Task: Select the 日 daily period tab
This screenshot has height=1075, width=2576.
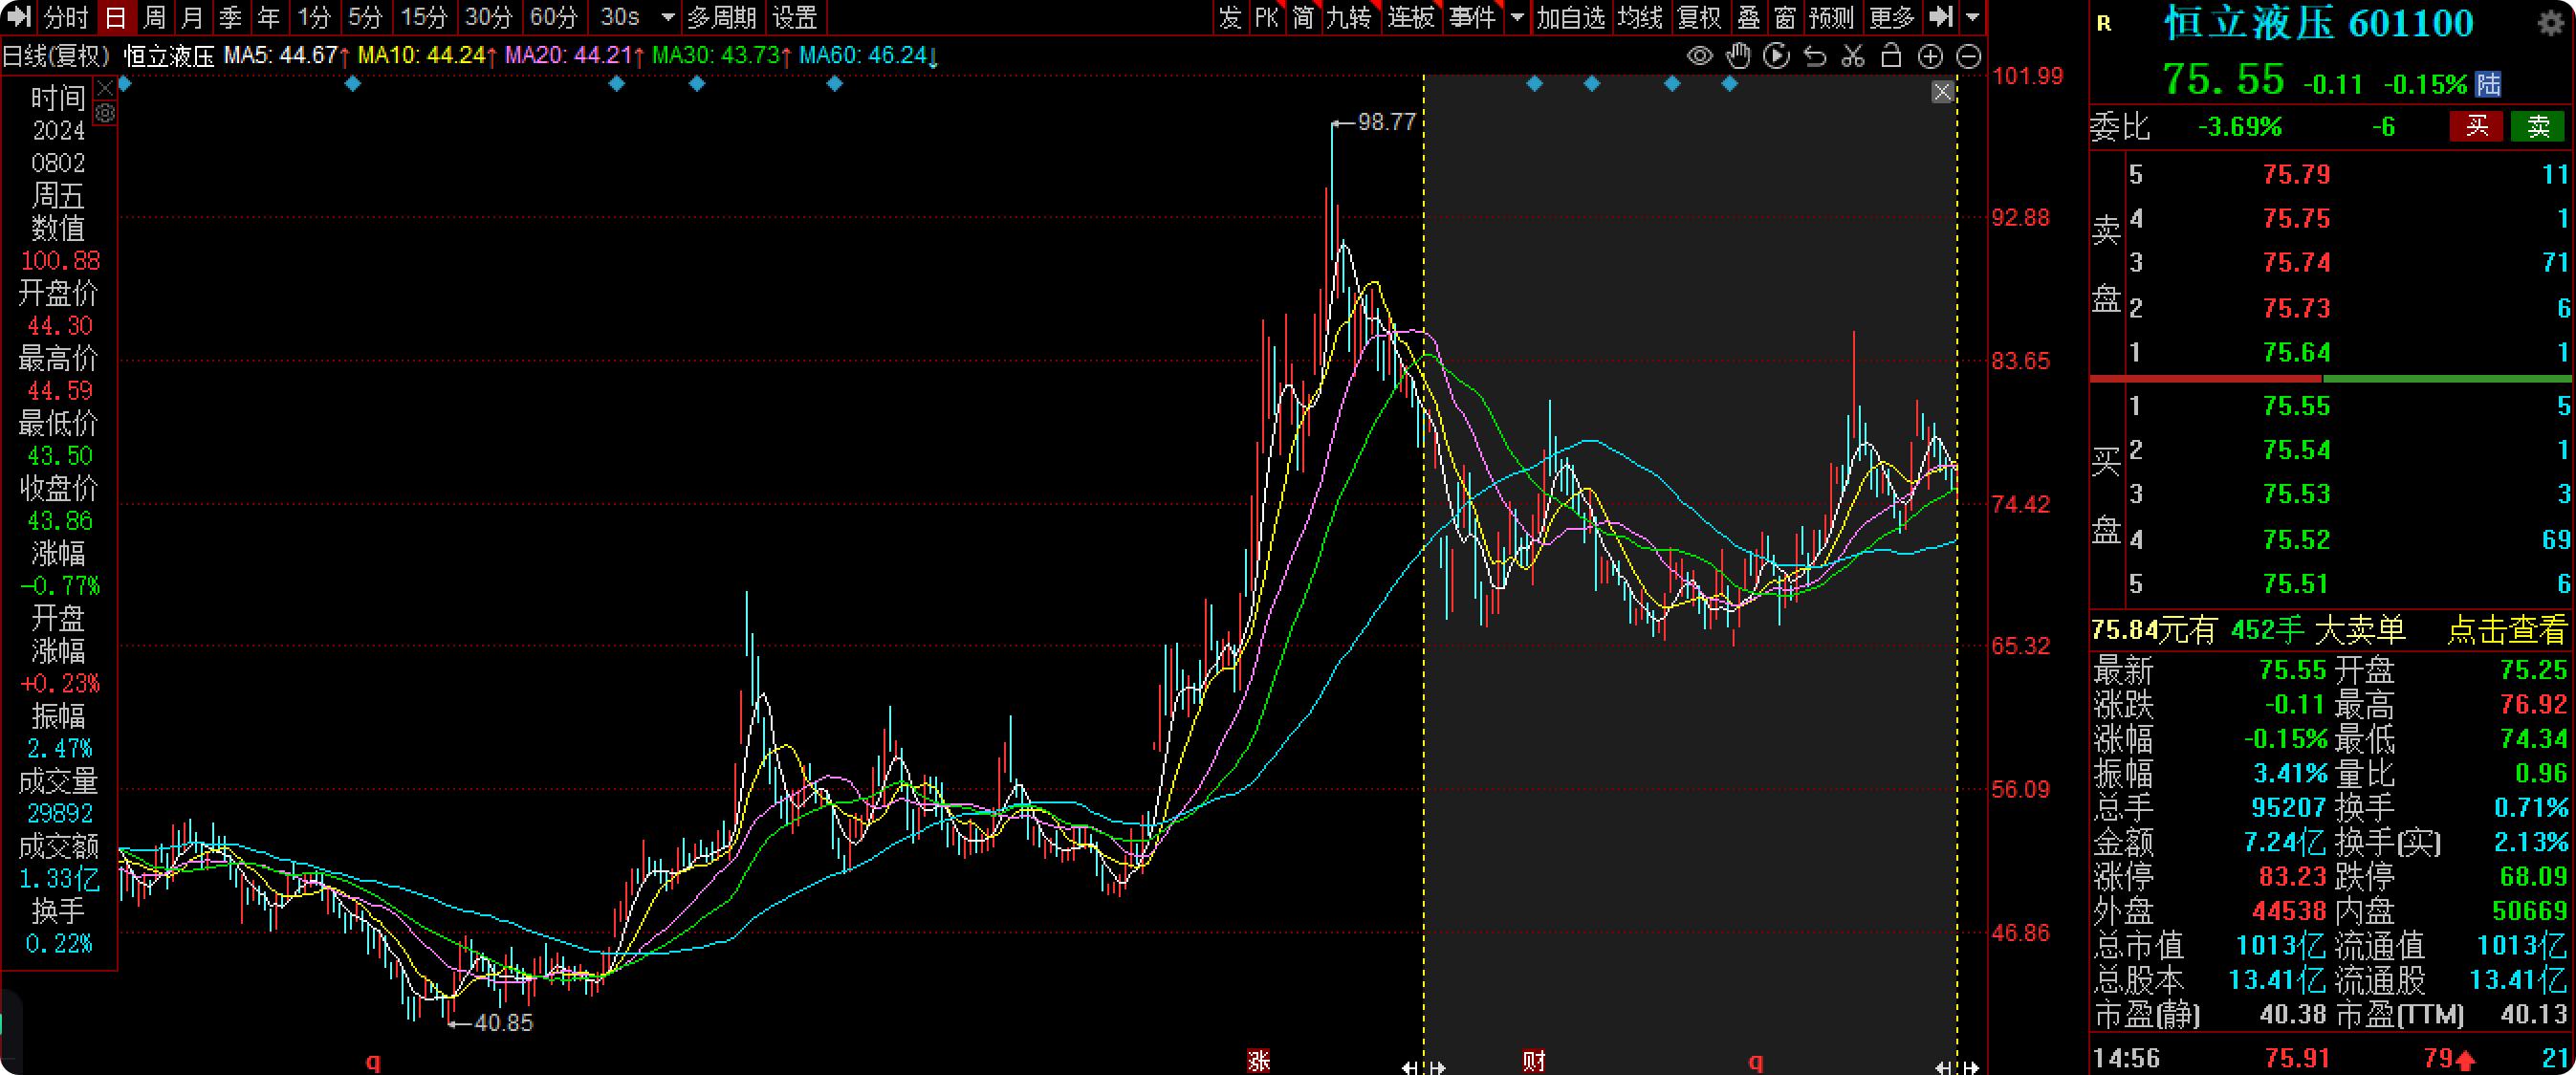Action: click(116, 17)
